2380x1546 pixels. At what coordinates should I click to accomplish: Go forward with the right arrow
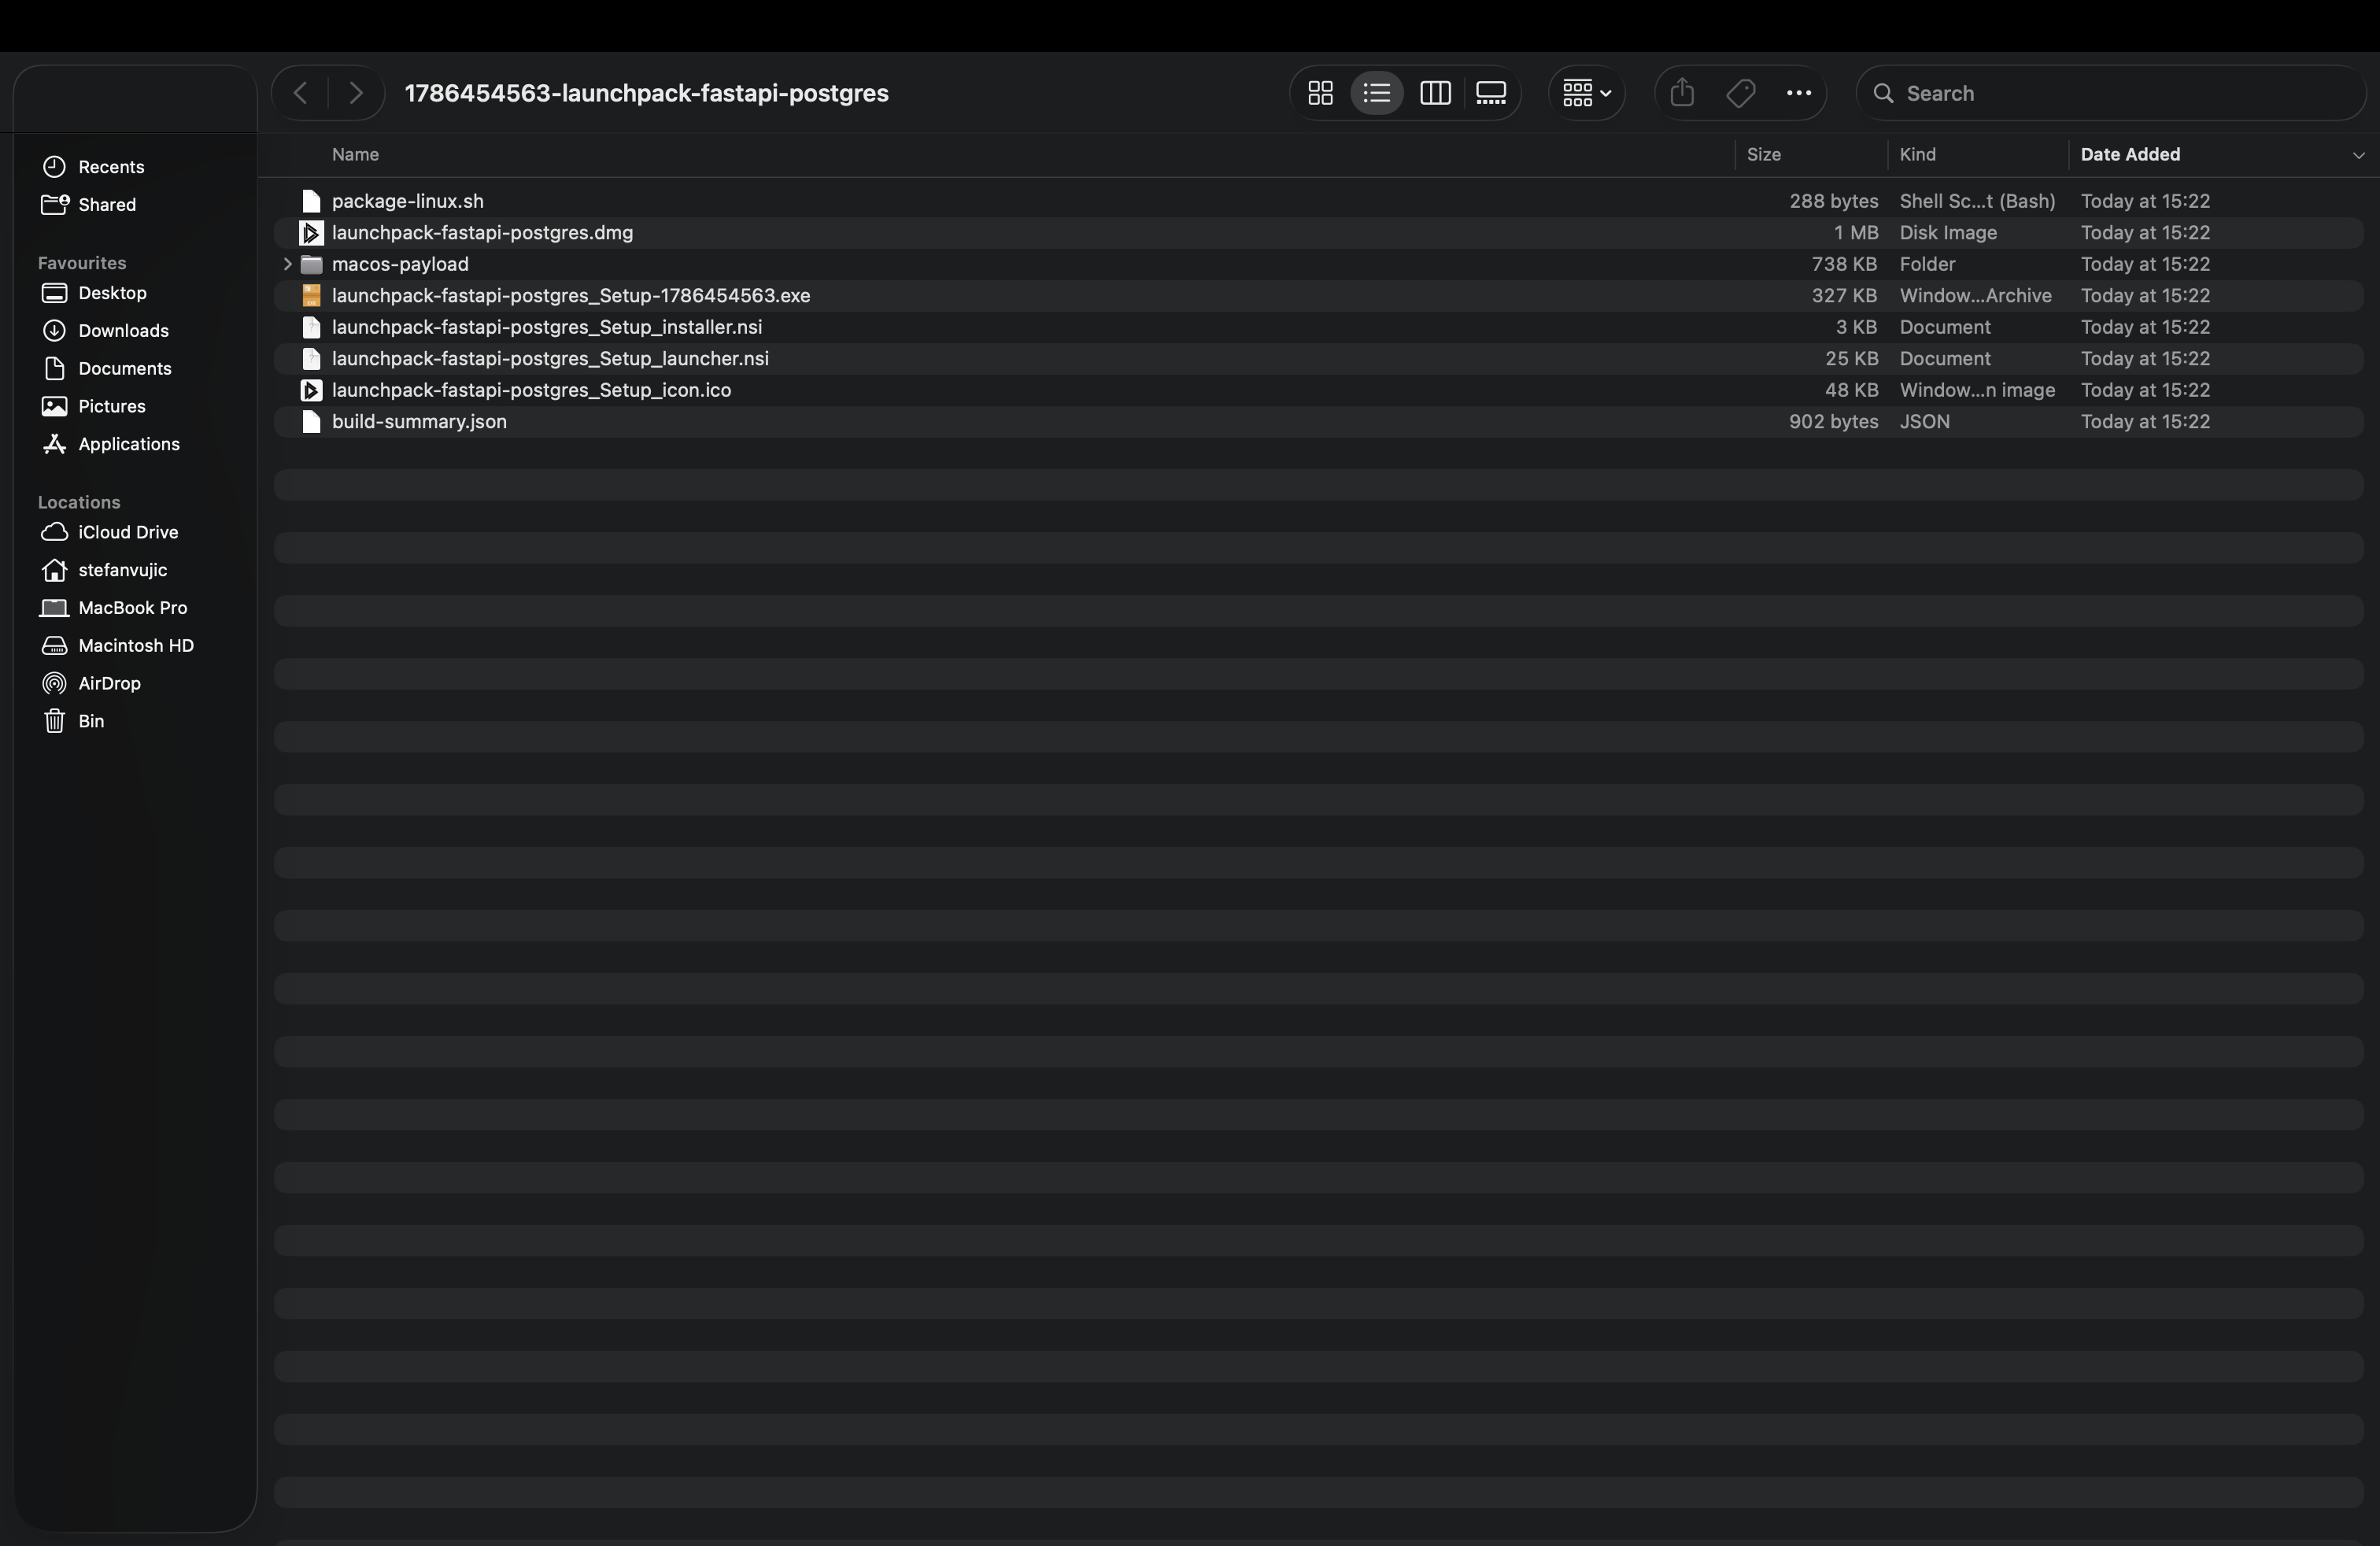coord(356,93)
